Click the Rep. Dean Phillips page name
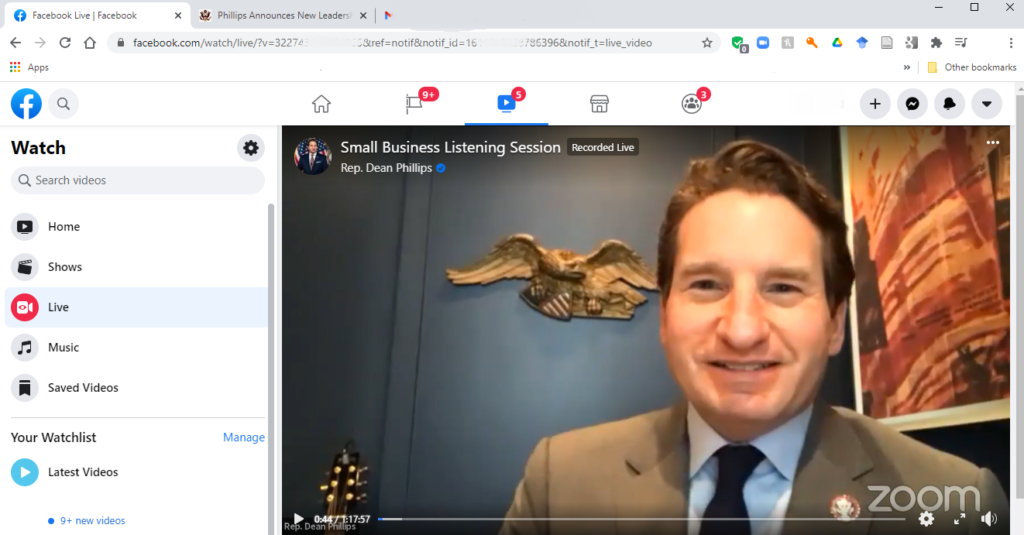 pos(386,168)
